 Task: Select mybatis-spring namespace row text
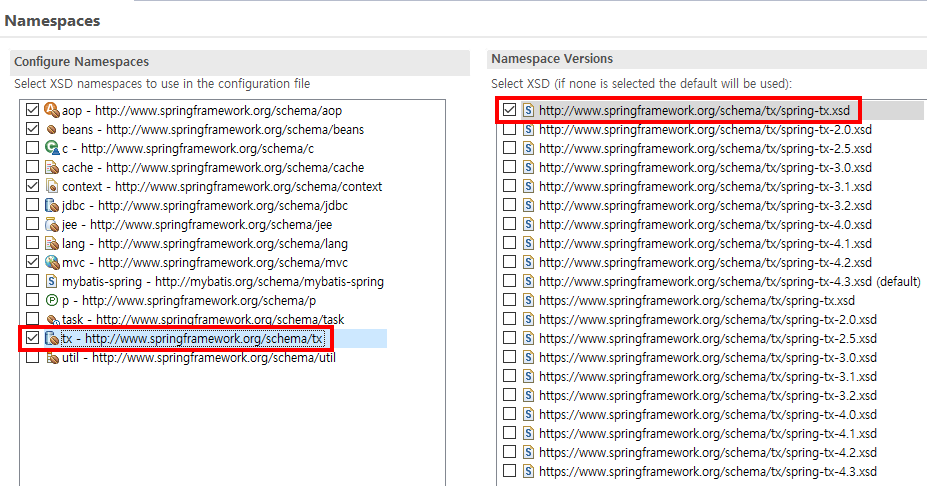pyautogui.click(x=223, y=281)
